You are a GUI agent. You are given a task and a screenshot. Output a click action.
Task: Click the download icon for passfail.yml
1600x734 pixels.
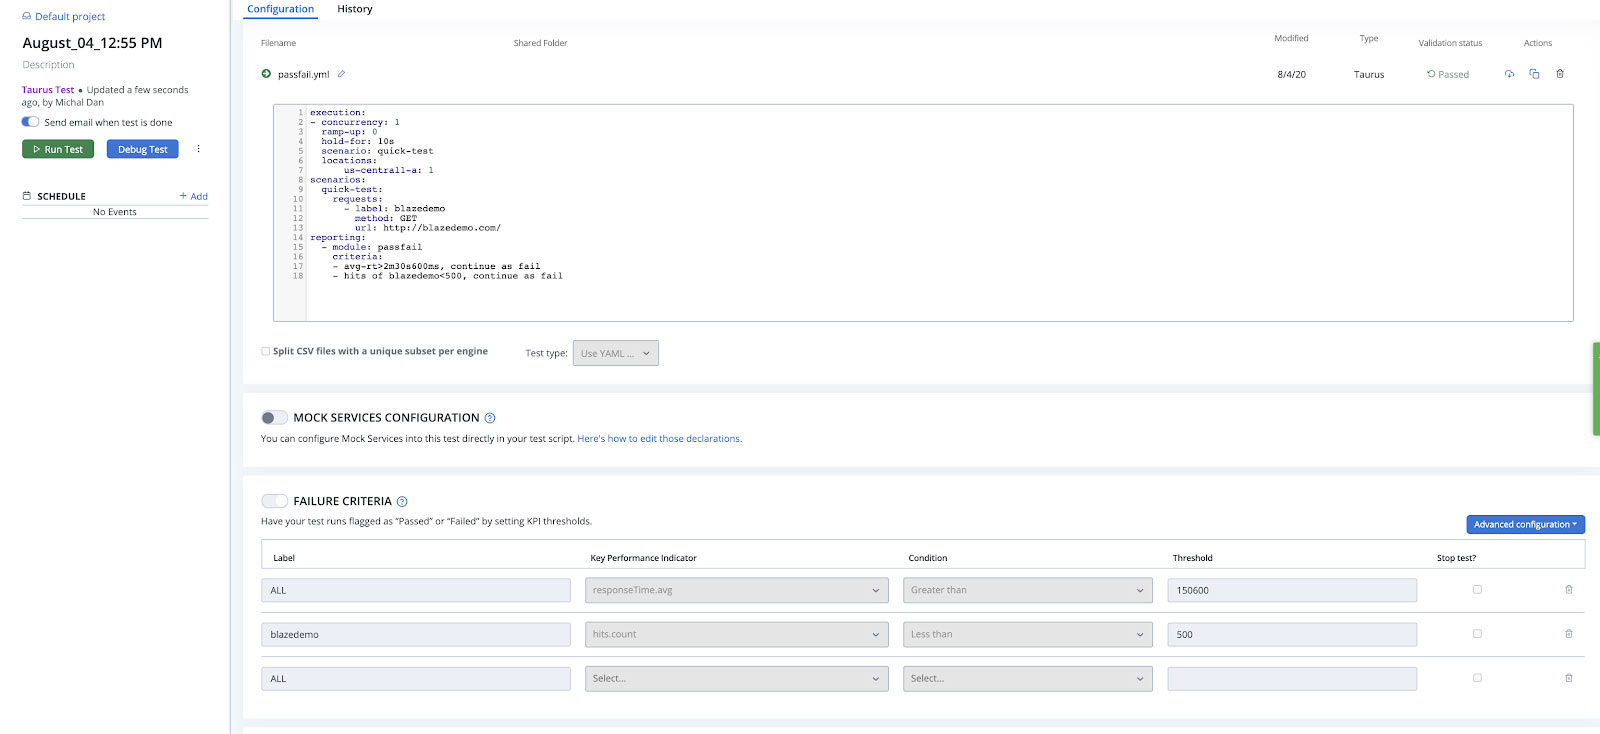(x=1509, y=74)
